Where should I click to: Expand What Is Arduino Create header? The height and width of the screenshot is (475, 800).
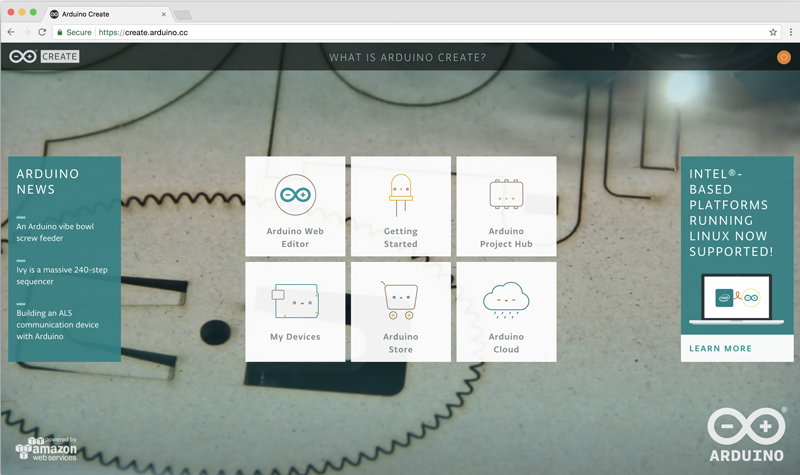pyautogui.click(x=407, y=57)
